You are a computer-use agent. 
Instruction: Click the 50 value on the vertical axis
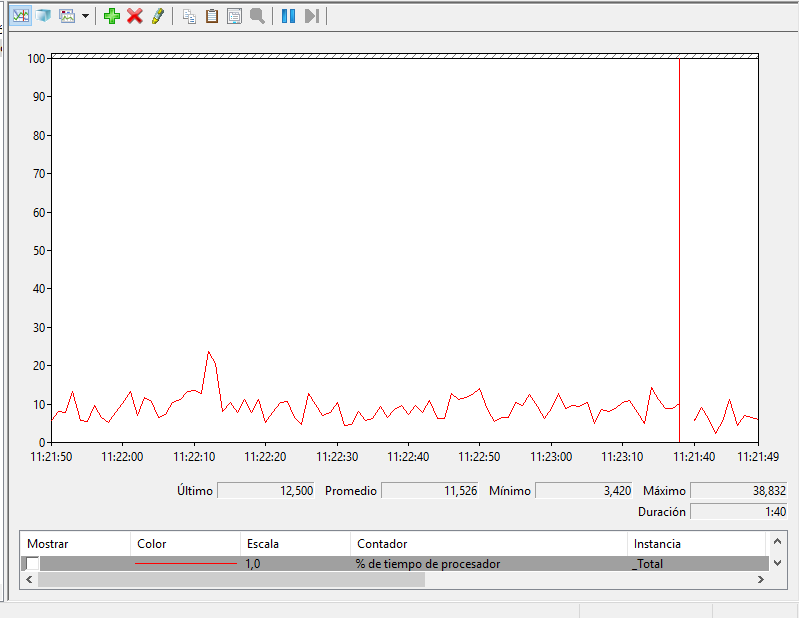pyautogui.click(x=39, y=250)
